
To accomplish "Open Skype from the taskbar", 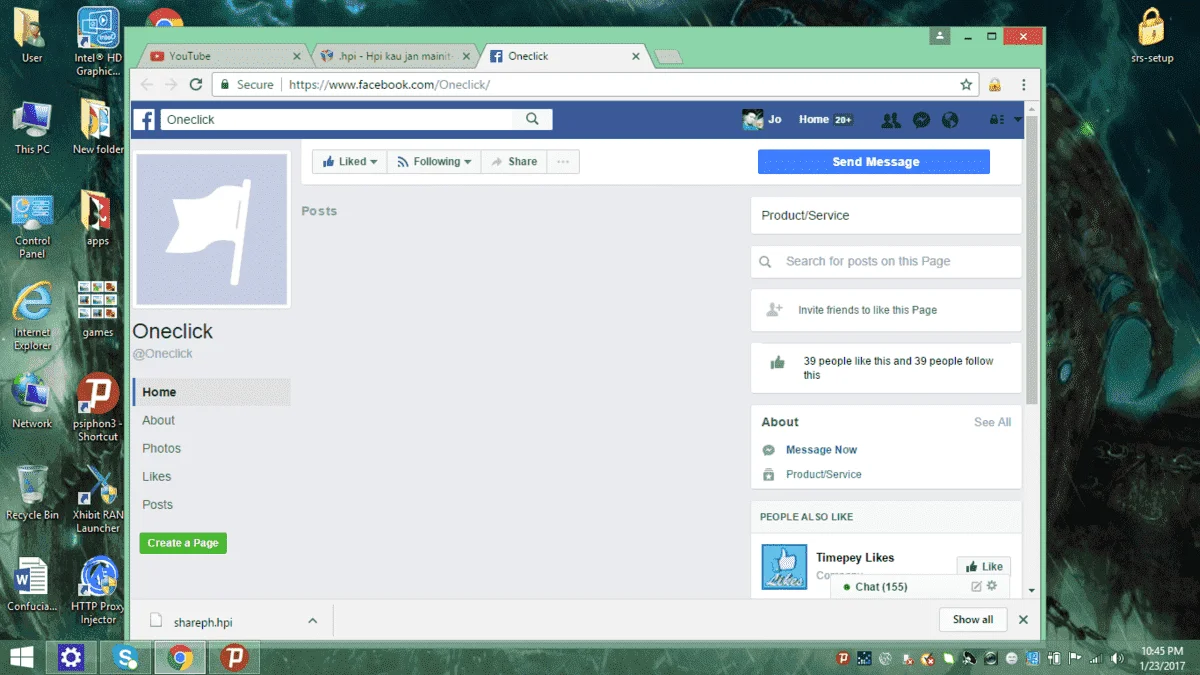I will point(126,657).
